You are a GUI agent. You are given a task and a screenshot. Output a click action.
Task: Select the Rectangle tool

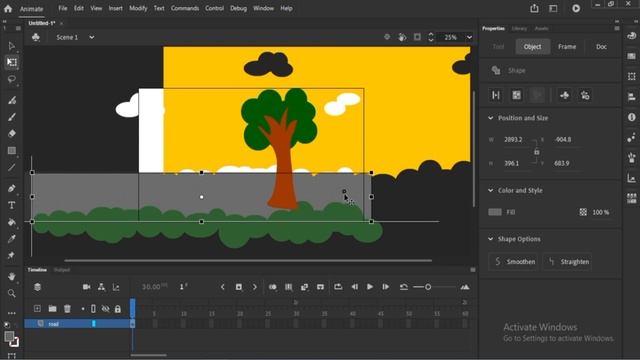tap(11, 151)
